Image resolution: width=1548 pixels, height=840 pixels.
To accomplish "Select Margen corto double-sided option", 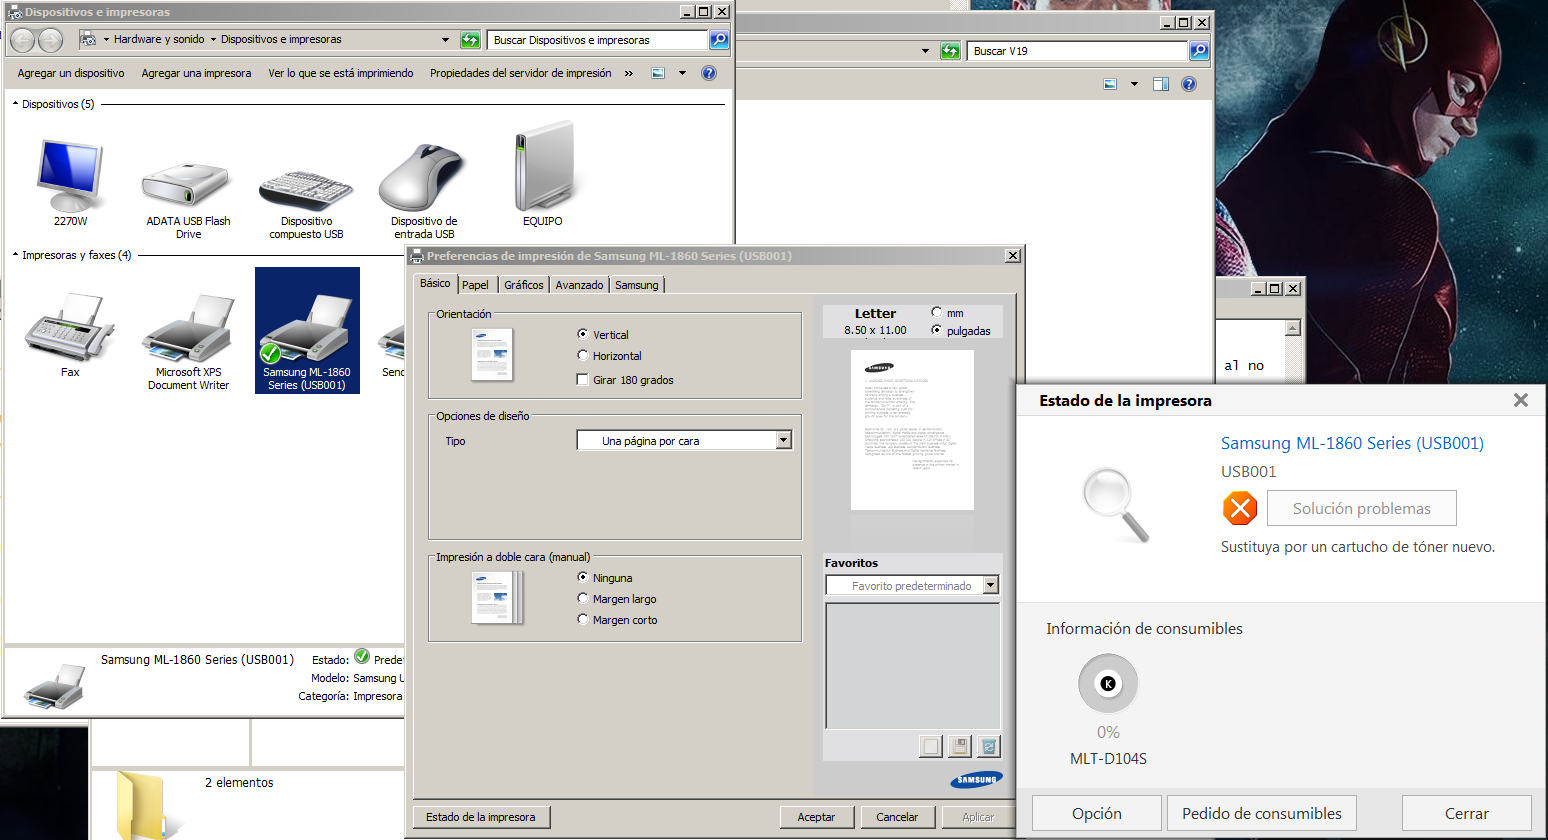I will pos(583,619).
